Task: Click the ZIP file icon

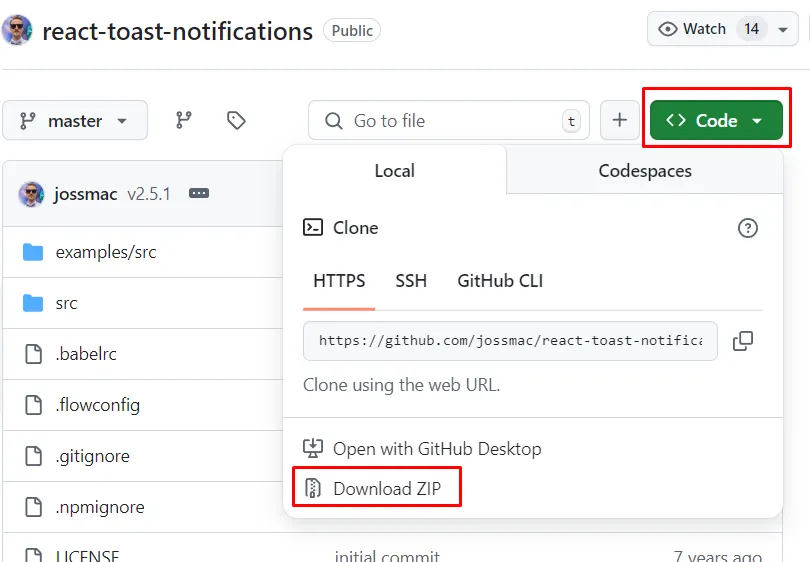Action: [313, 488]
